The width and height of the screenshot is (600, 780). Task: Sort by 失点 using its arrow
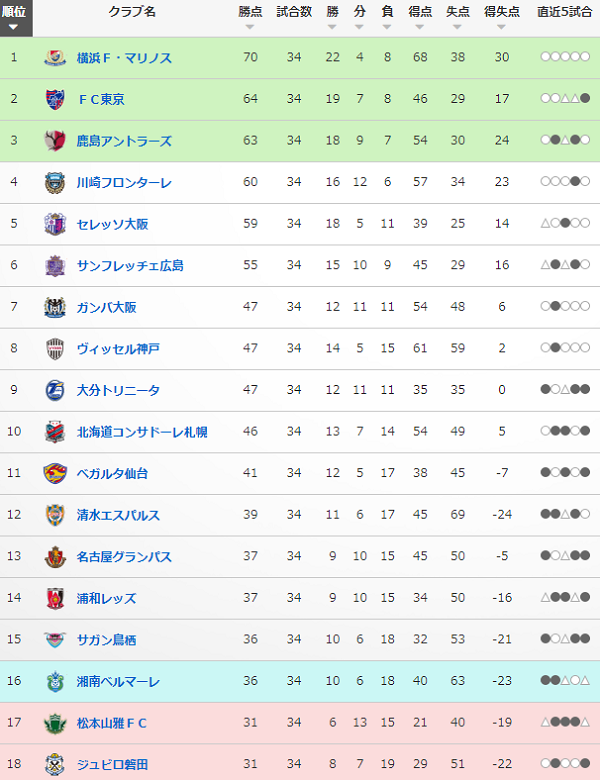coord(457,27)
